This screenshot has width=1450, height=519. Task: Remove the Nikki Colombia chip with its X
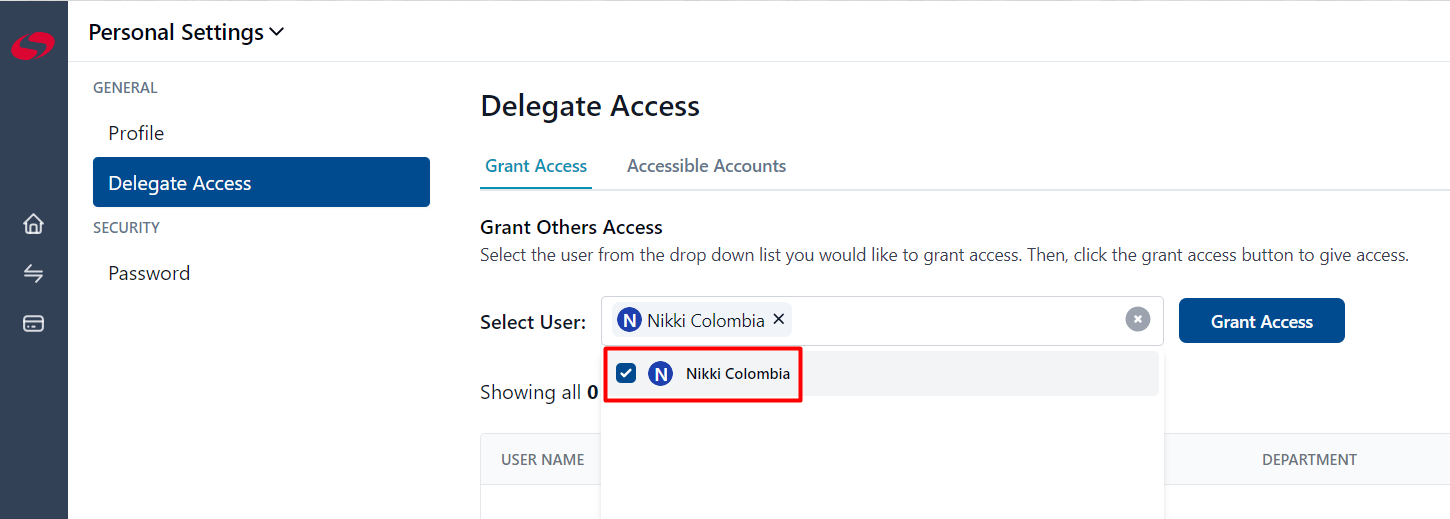pyautogui.click(x=779, y=319)
